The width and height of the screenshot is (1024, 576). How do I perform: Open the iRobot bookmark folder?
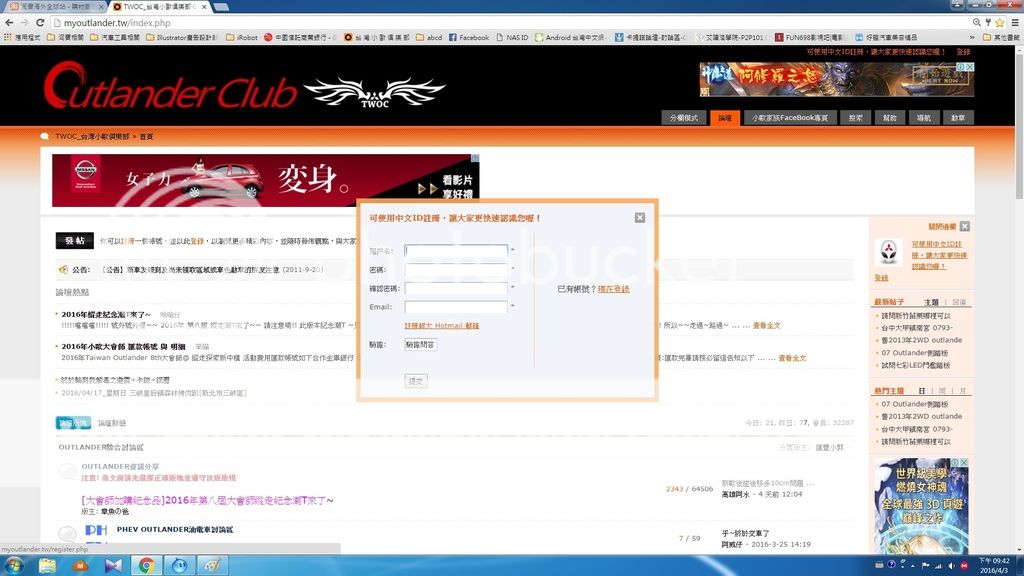pos(242,37)
